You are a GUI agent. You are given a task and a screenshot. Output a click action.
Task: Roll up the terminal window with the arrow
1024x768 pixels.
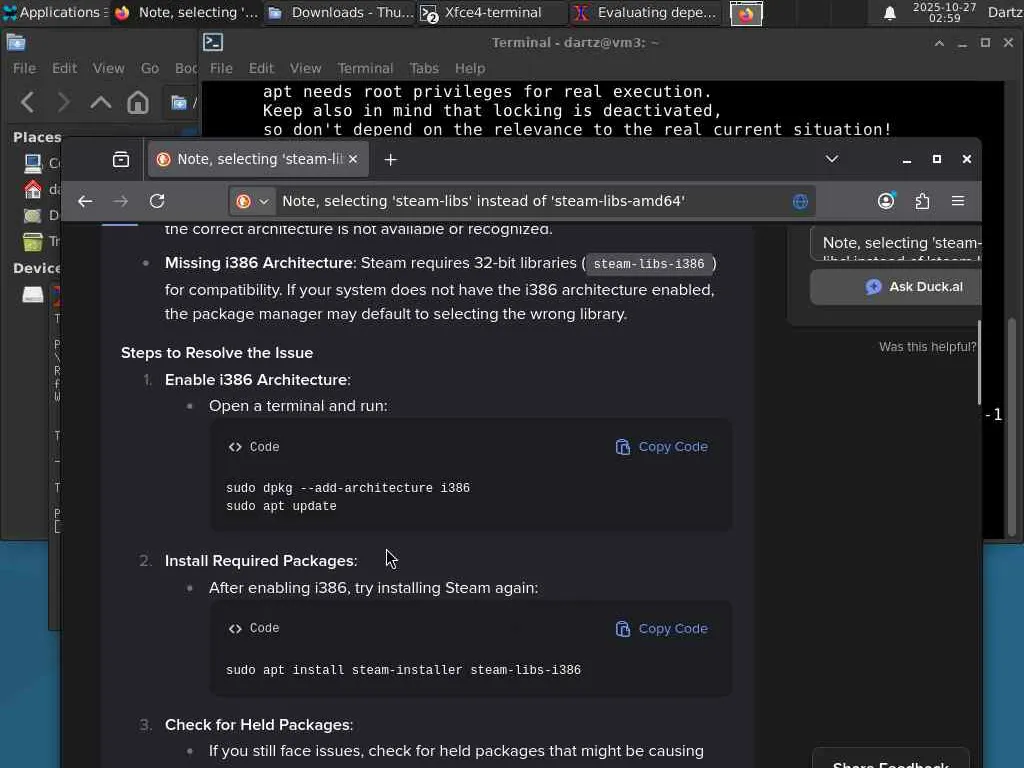click(939, 43)
